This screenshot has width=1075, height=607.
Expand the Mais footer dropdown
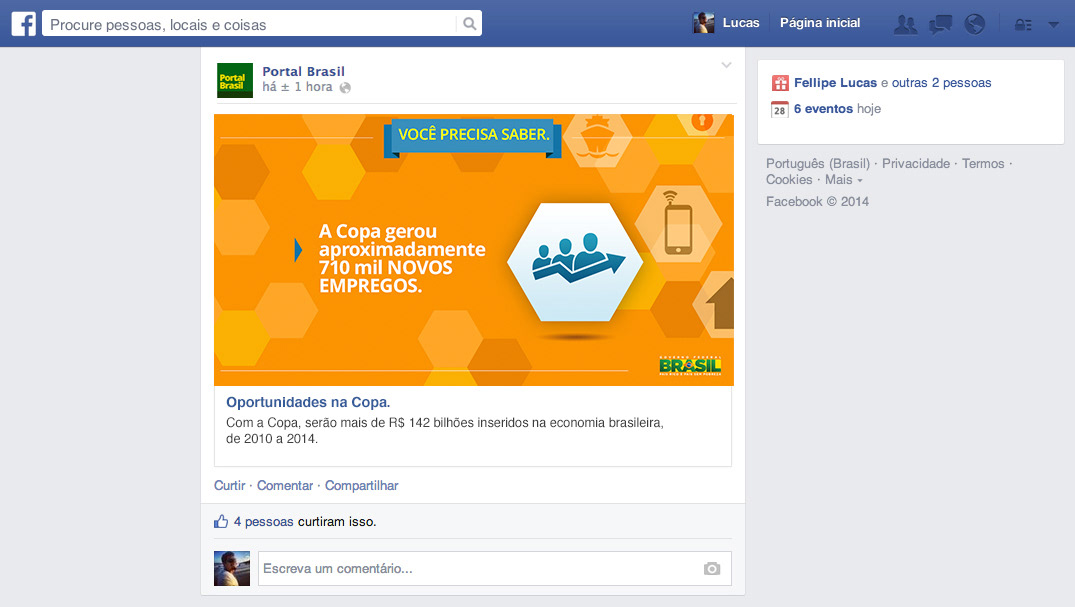click(844, 180)
